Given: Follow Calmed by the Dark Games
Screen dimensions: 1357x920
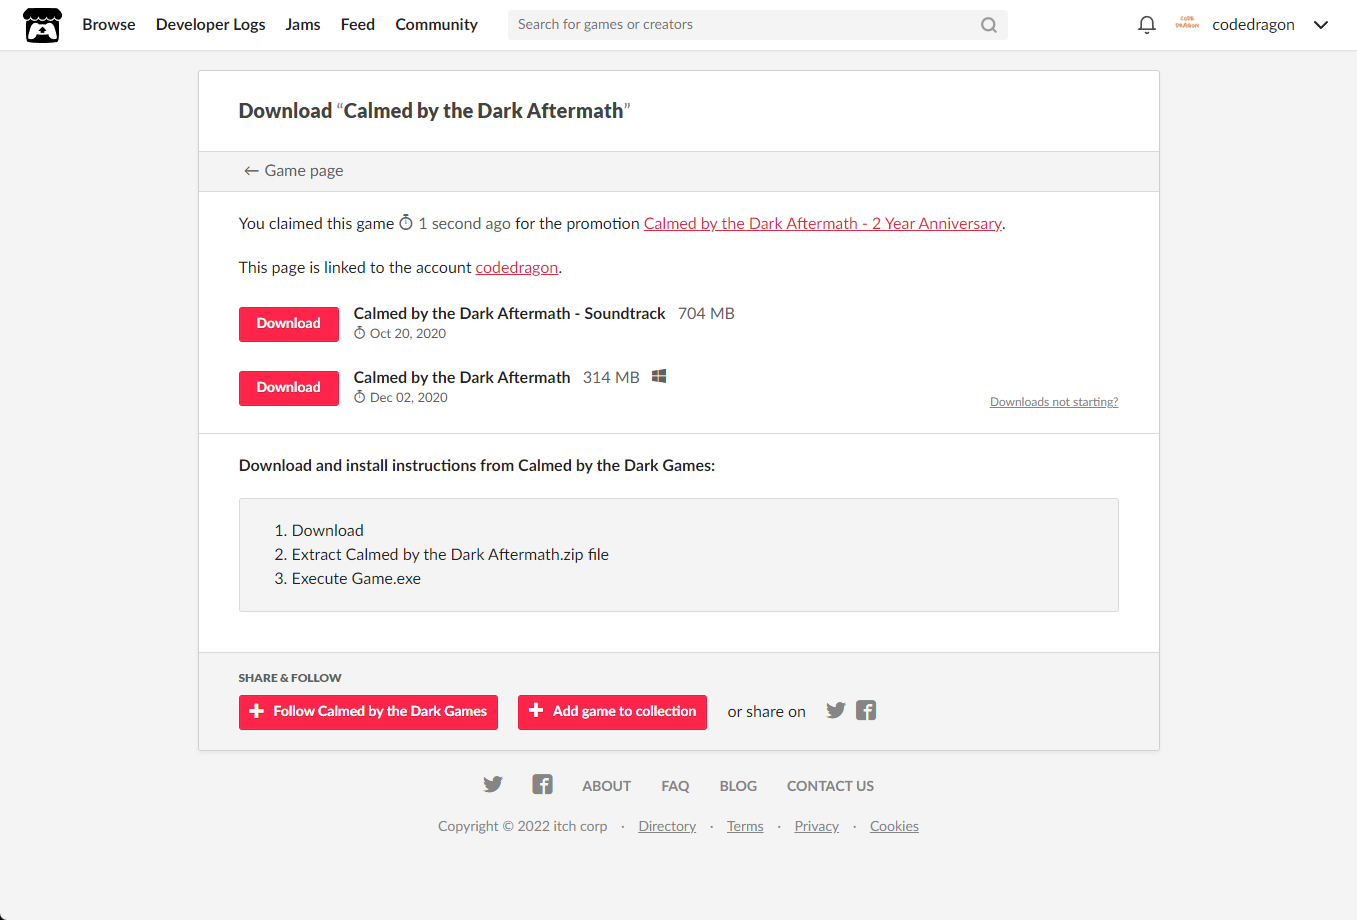Looking at the screenshot, I should pyautogui.click(x=368, y=712).
